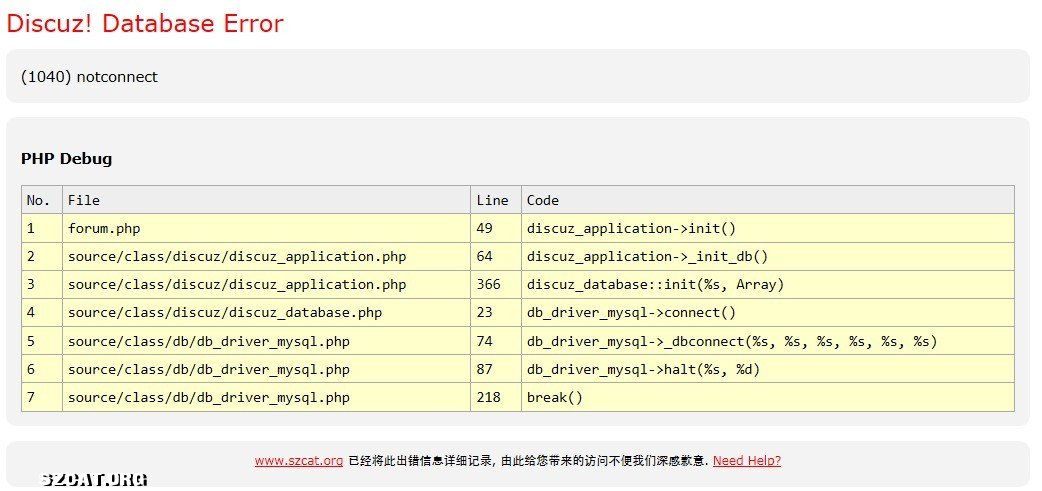Image resolution: width=1042 pixels, height=491 pixels.
Task: Click row number 1 cell
Action: point(42,229)
